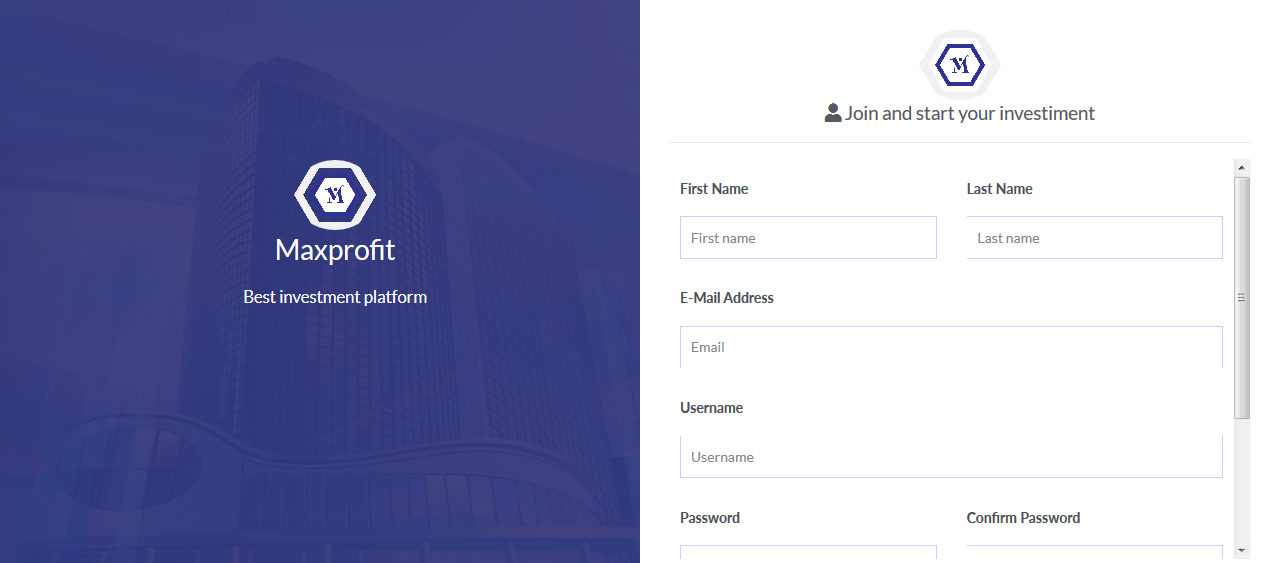Screen dimensions: 1263x563
Task: Click the Maxprofit hexagon logo on left panel
Action: [x=335, y=194]
